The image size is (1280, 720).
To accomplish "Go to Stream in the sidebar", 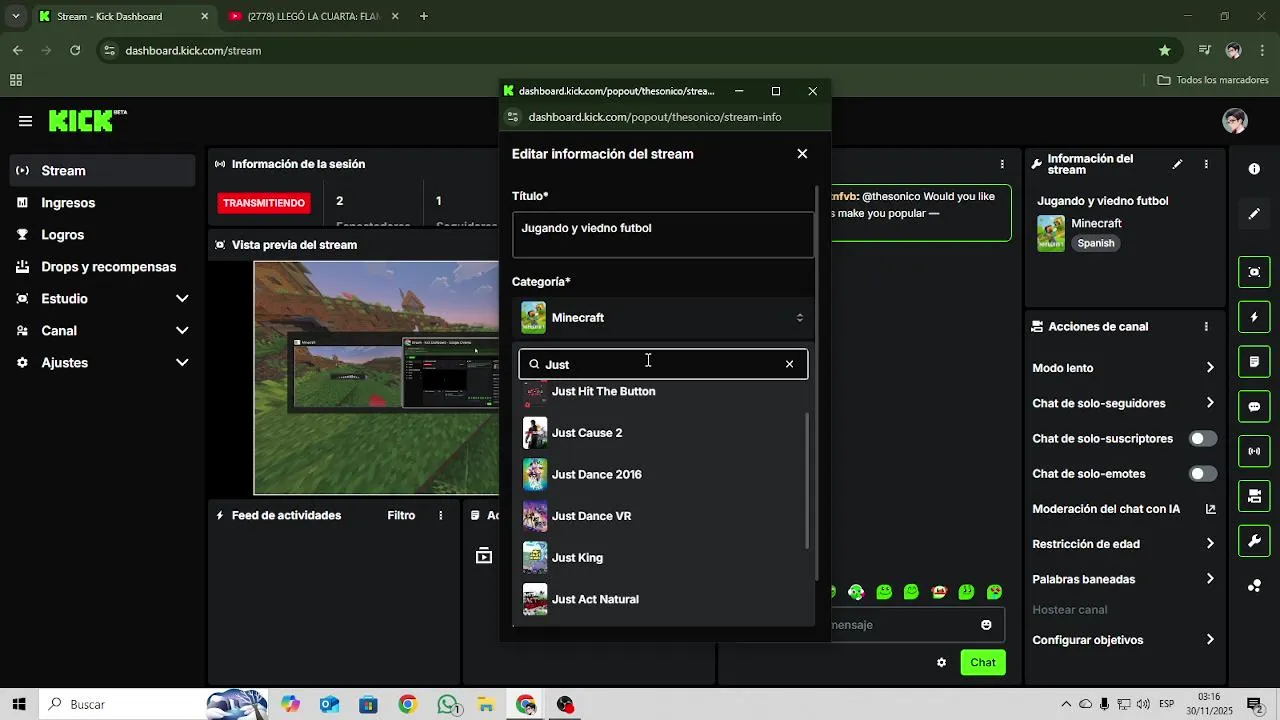I will (102, 171).
